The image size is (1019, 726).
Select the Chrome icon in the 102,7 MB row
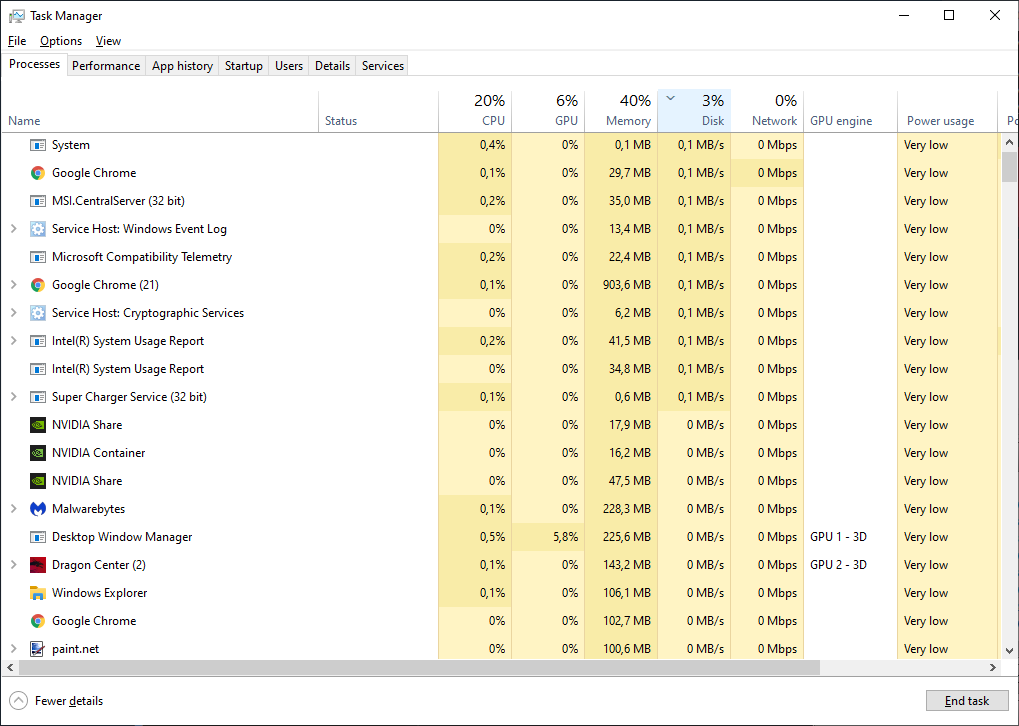(x=38, y=621)
